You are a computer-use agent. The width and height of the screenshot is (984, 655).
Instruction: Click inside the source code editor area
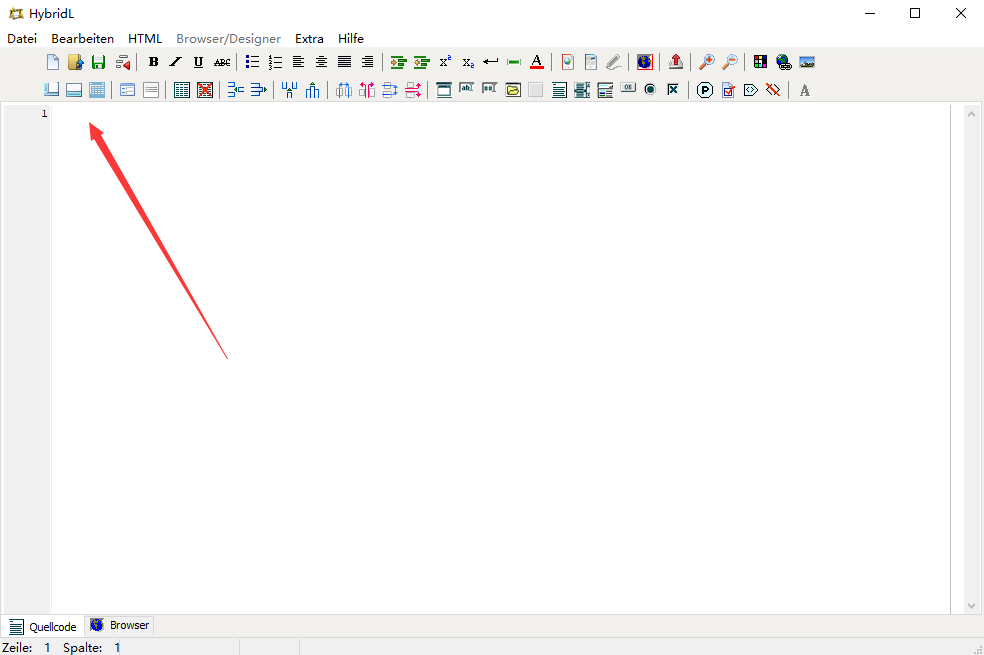[x=500, y=358]
